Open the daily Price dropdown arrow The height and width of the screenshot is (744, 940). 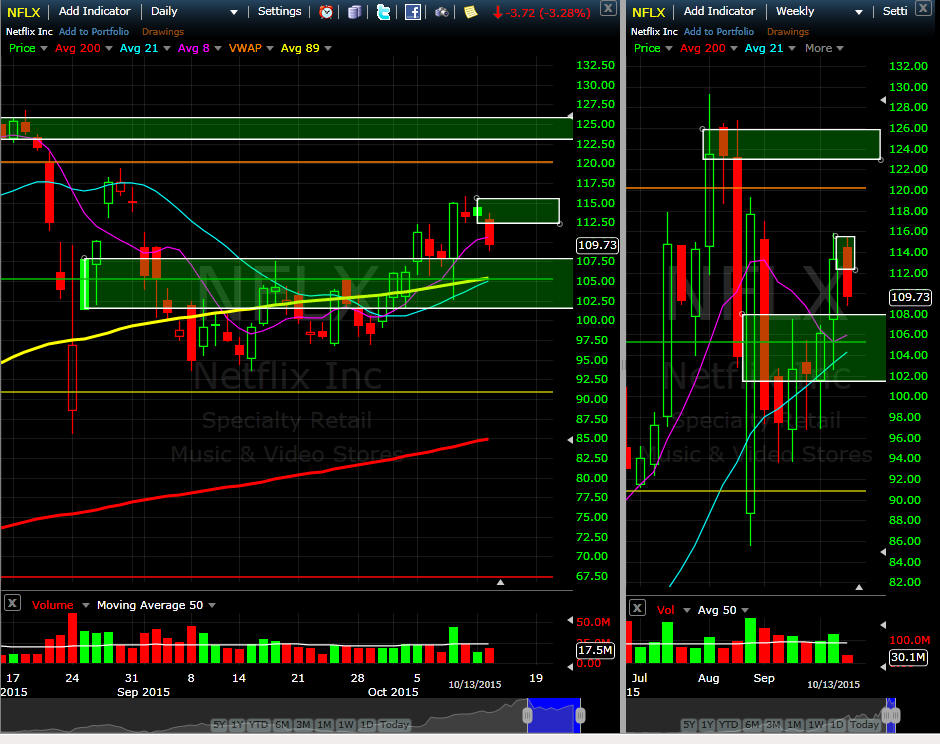point(44,49)
